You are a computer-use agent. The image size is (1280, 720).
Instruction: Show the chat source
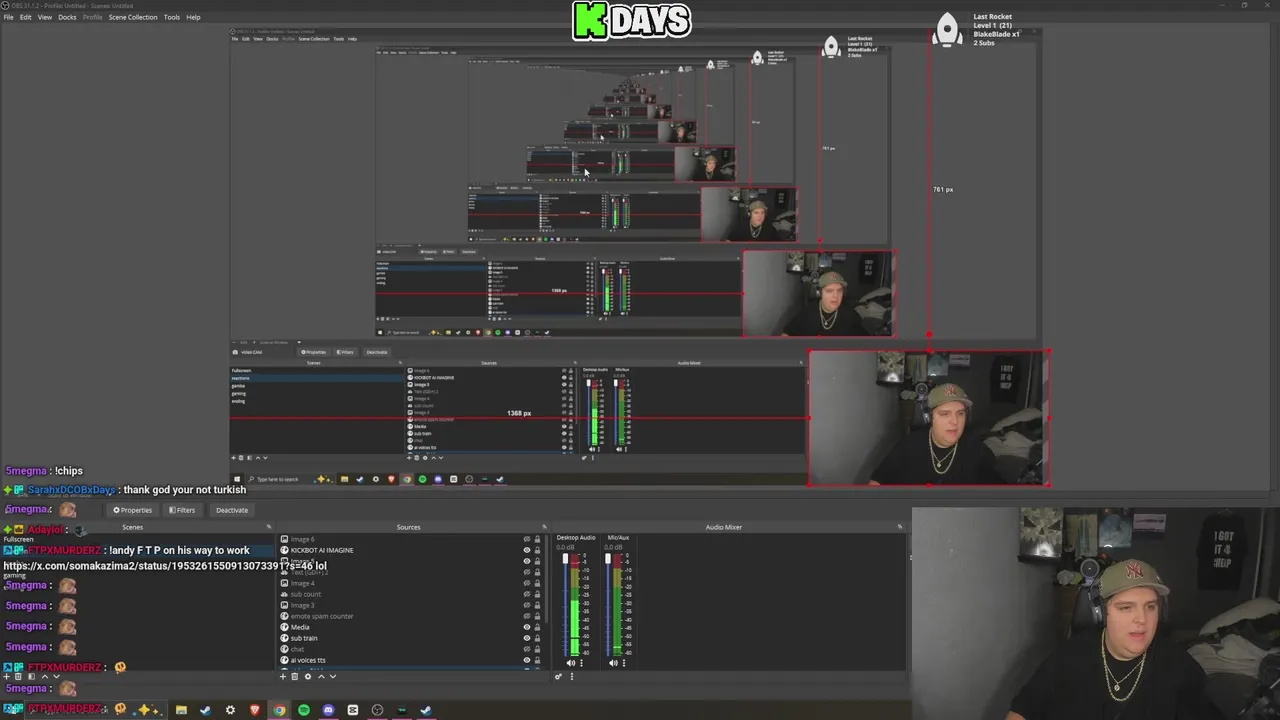[x=527, y=649]
